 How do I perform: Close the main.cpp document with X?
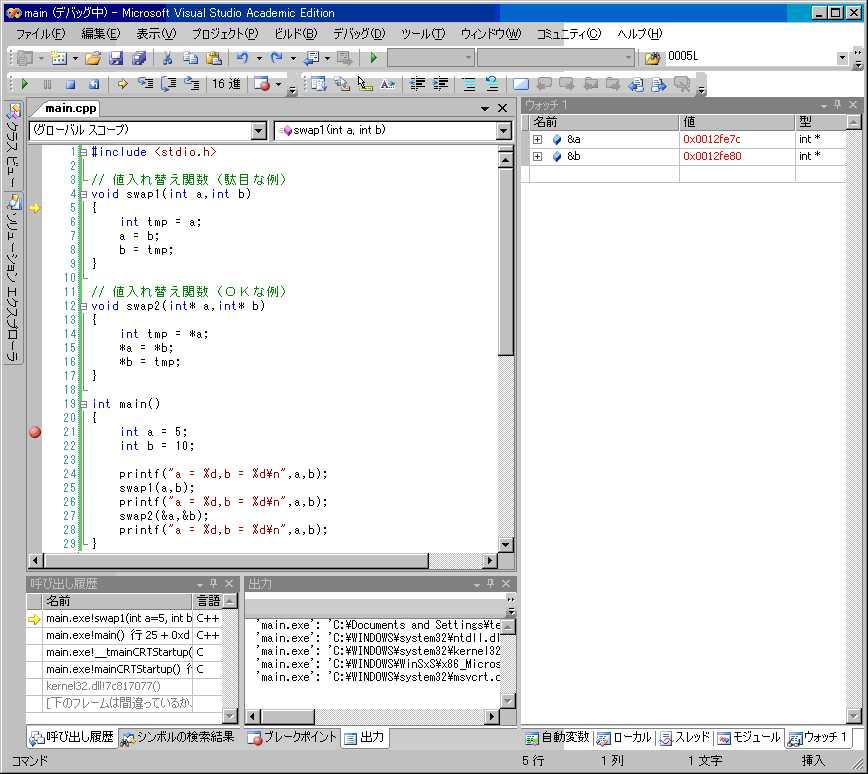(502, 109)
